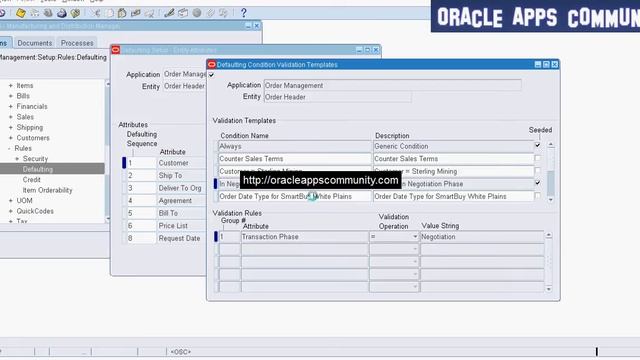Select Item Orderability in navigator
This screenshot has width=640, height=360.
click(47, 190)
